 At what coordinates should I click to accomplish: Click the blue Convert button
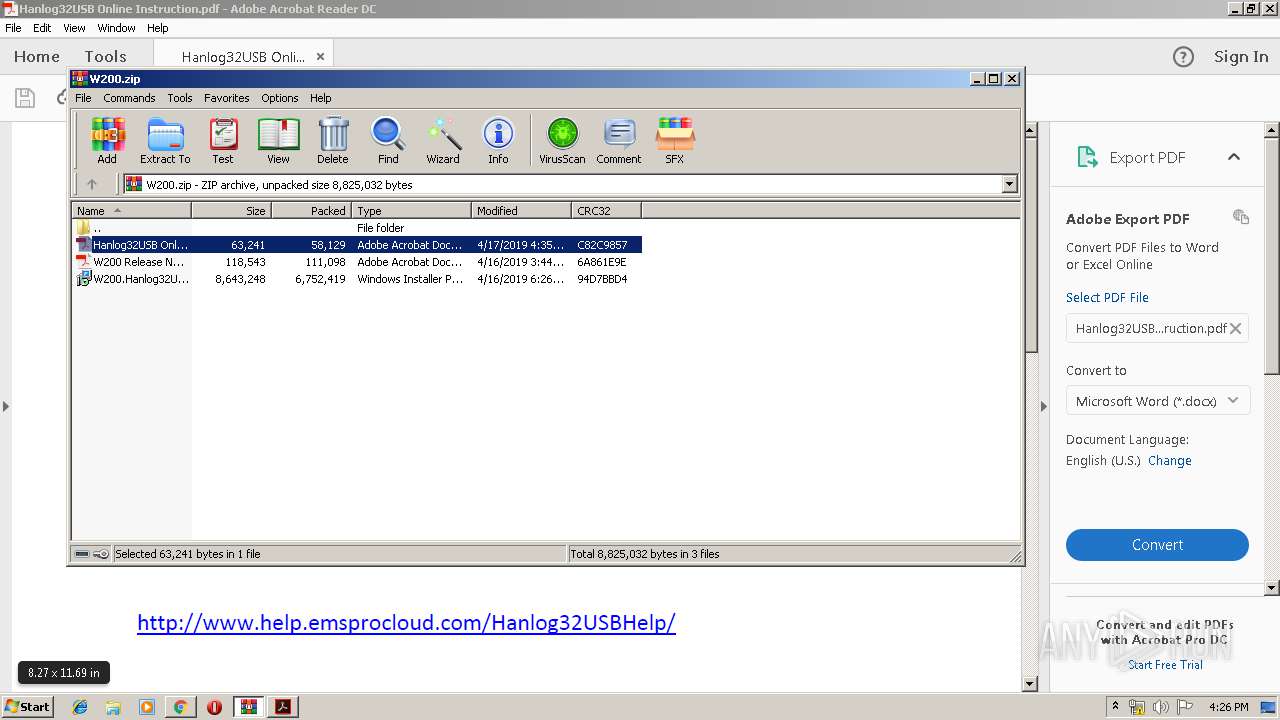(x=1157, y=545)
